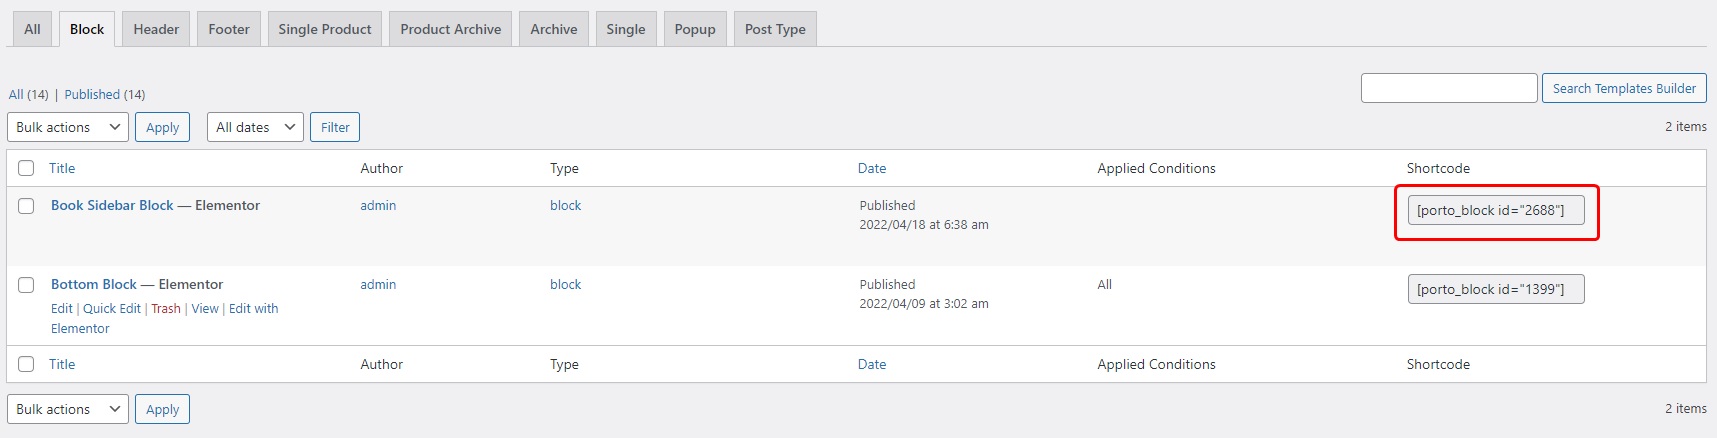Move Bottom Block to Trash
The image size is (1717, 438).
pyautogui.click(x=166, y=309)
